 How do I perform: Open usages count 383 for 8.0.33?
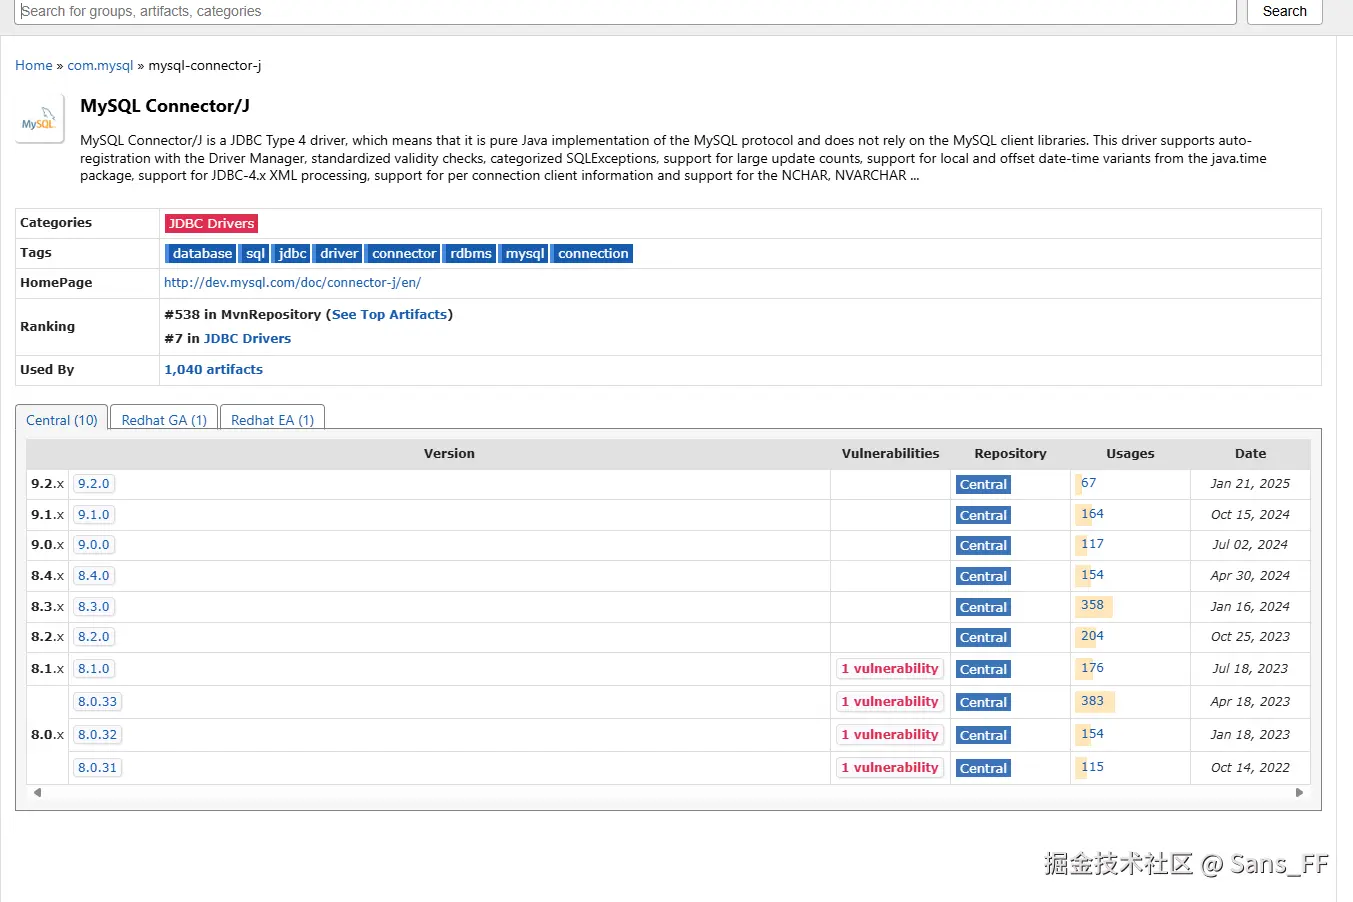[1092, 701]
